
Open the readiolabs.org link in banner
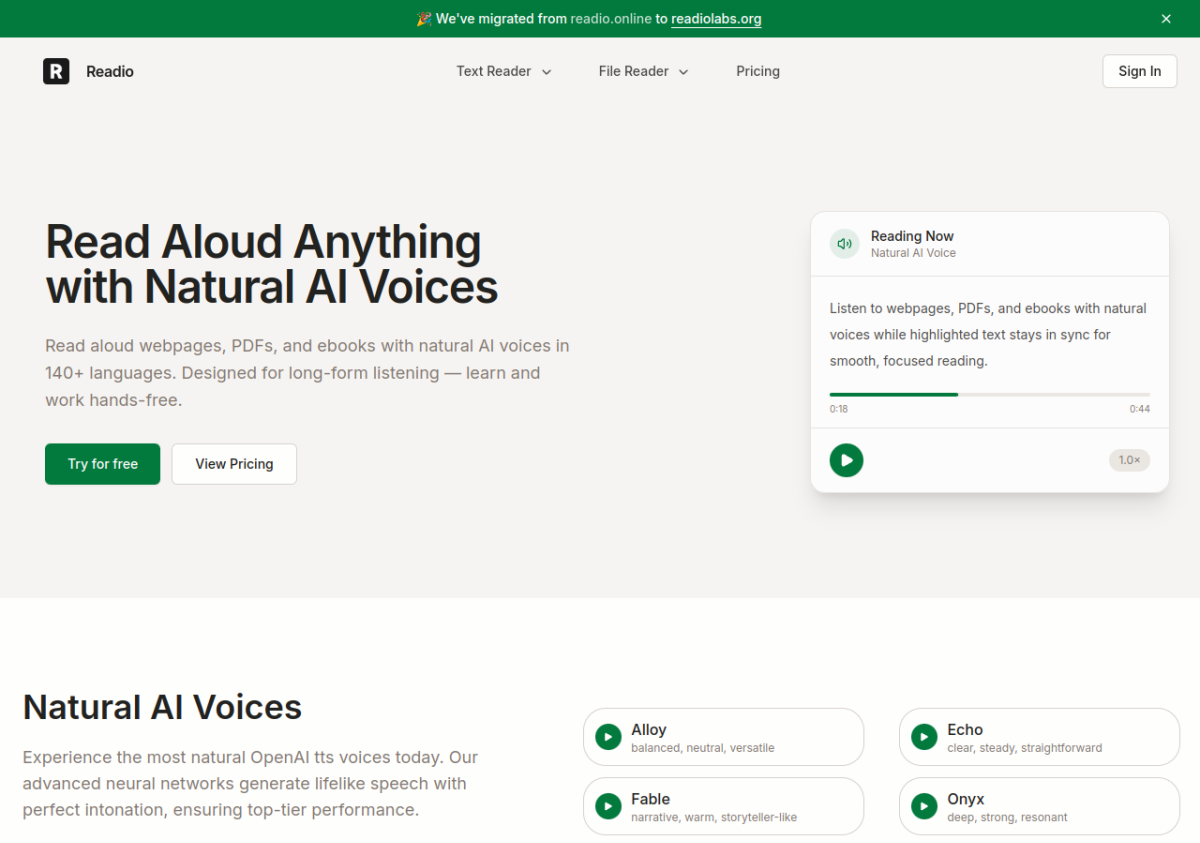pyautogui.click(x=716, y=19)
